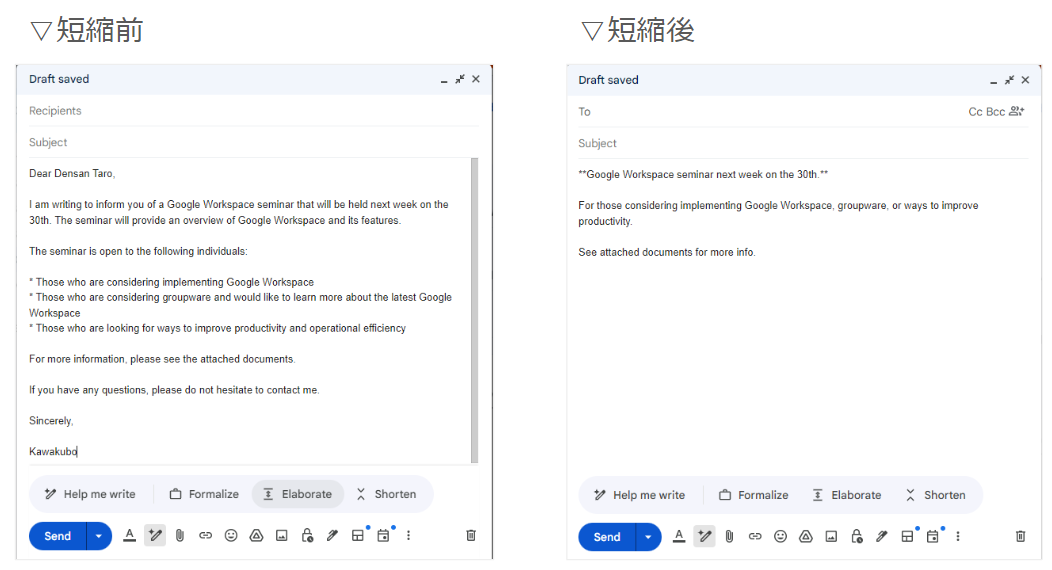This screenshot has height=570, width=1052.
Task: Send the email in right compose window
Action: (x=607, y=537)
